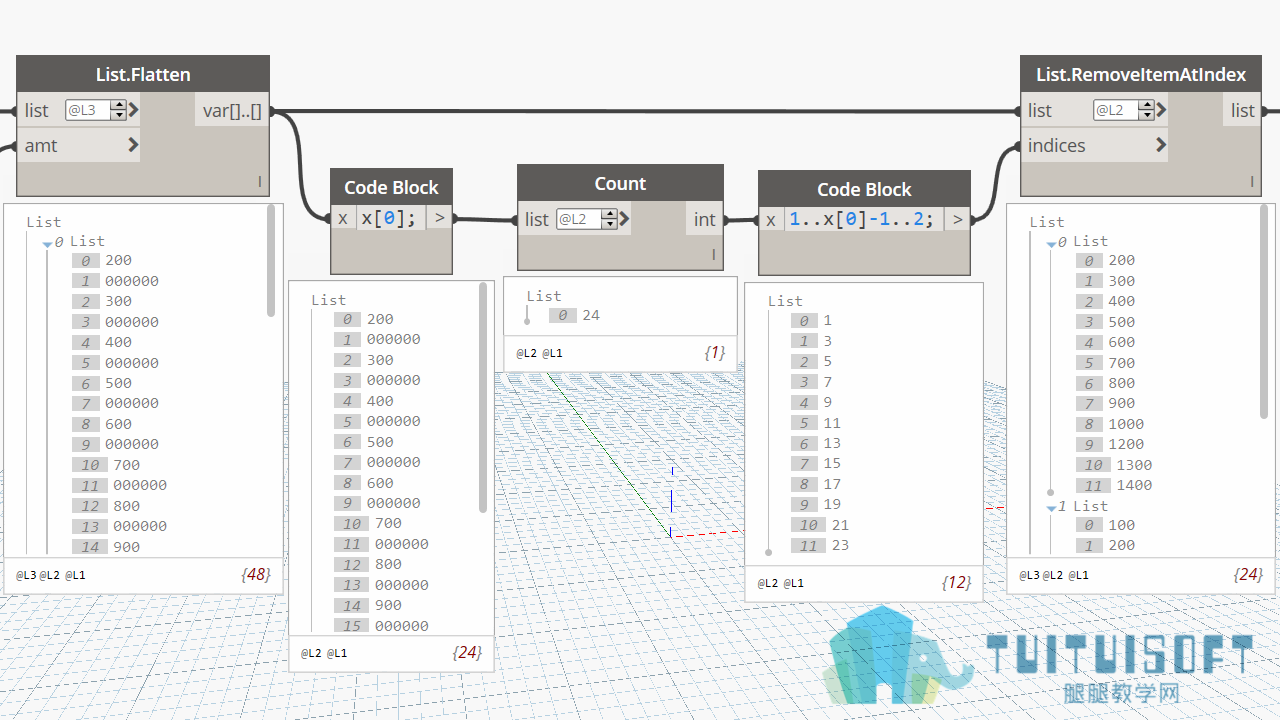Select the var[]..[] output port of List.Flatten
This screenshot has width=1280, height=720.
coord(232,110)
